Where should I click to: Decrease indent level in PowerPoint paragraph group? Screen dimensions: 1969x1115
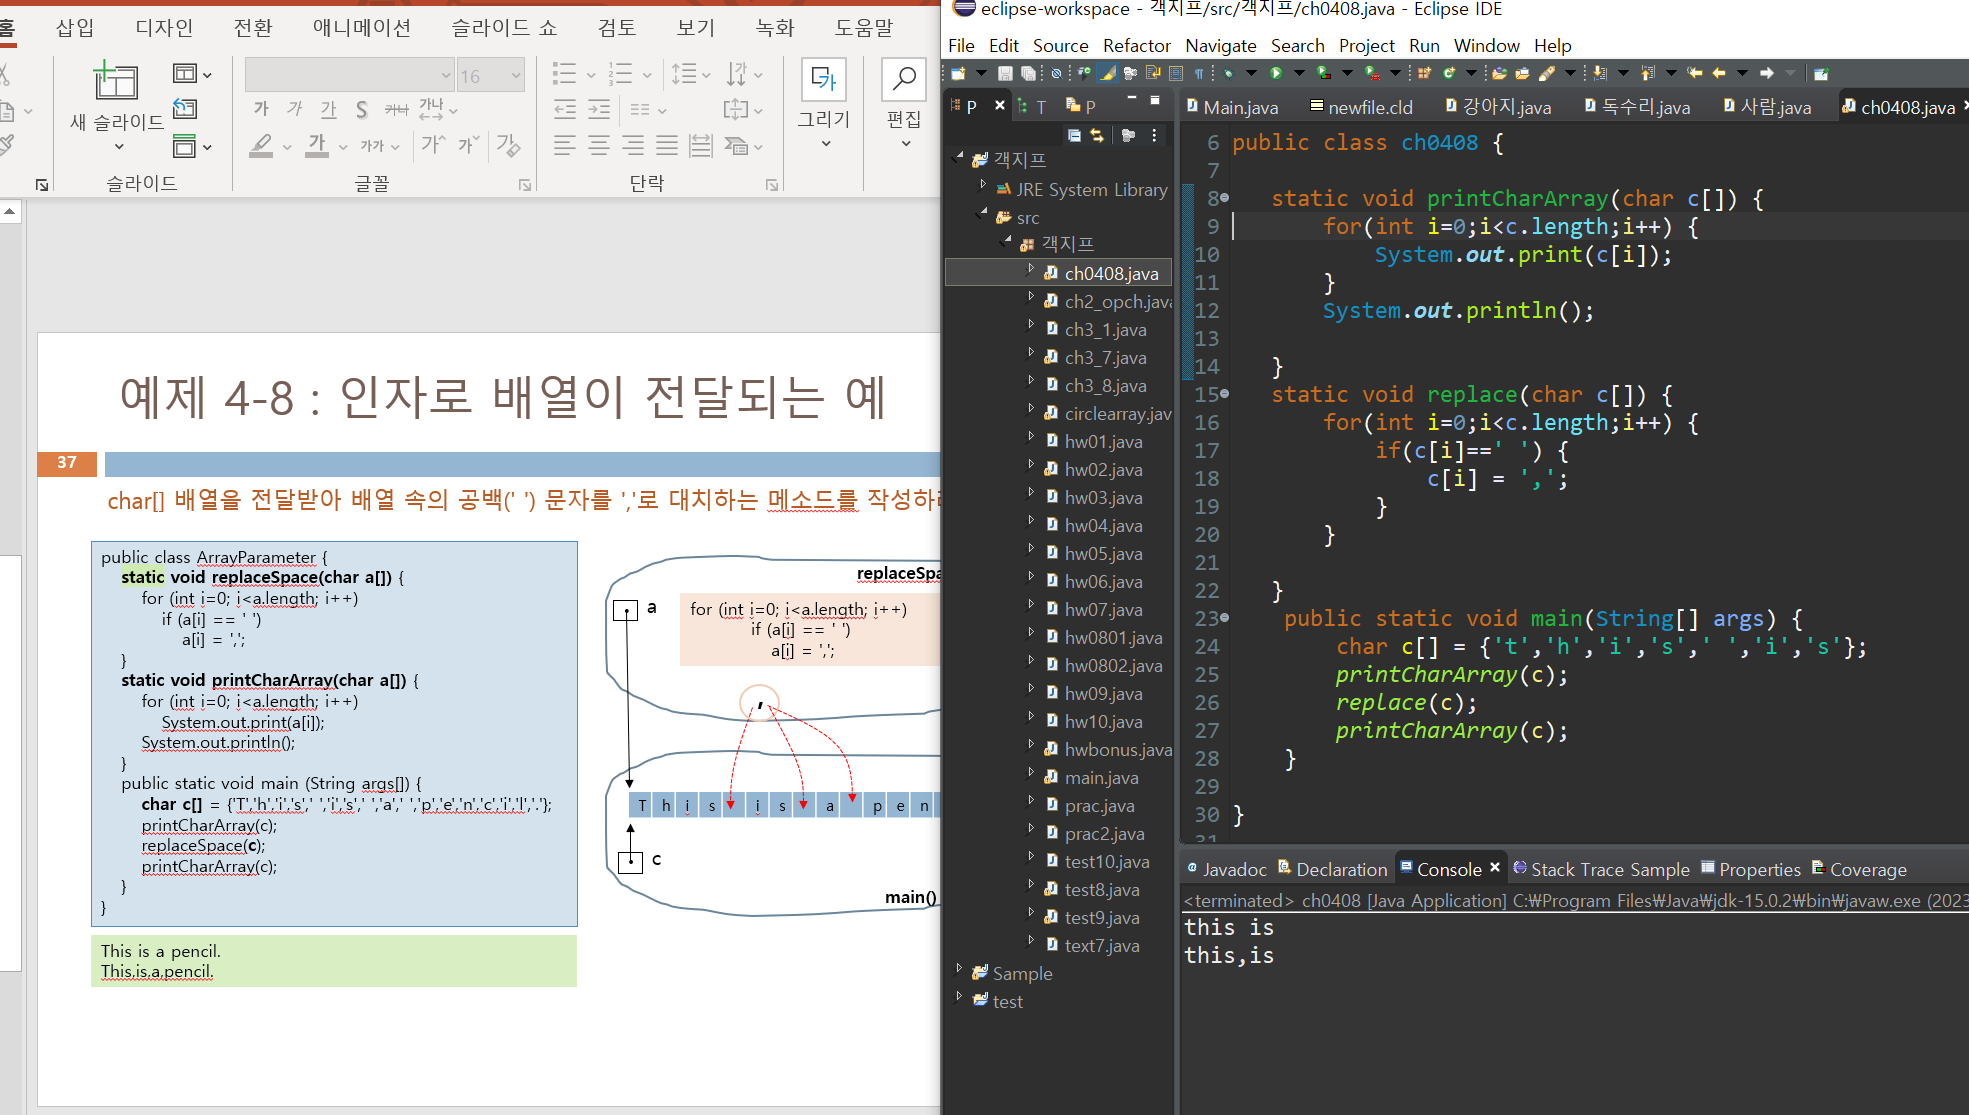tap(565, 110)
